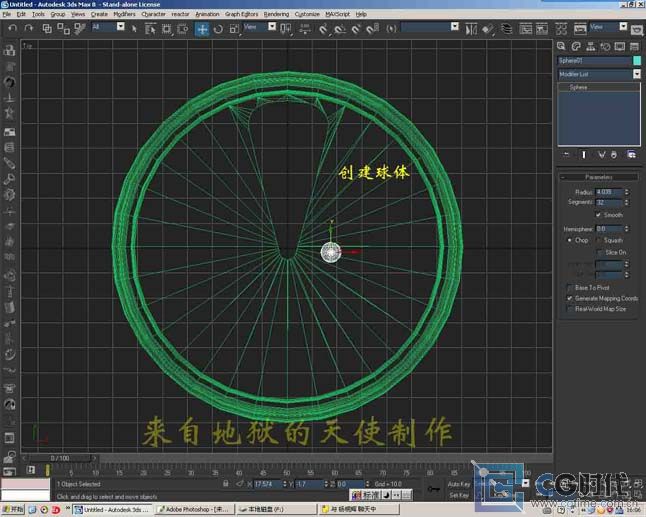Click the Align tool icon
This screenshot has height=517, width=646.
488,29
